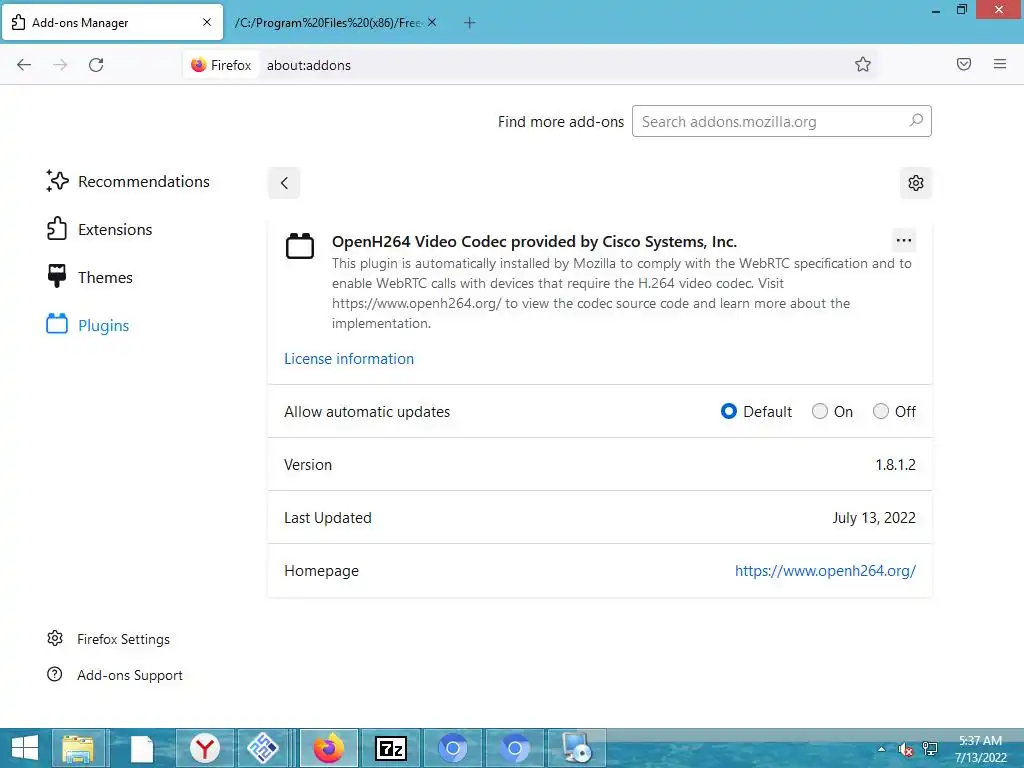Open the Windows Start menu
Screen dimensions: 1024x768
[x=25, y=748]
